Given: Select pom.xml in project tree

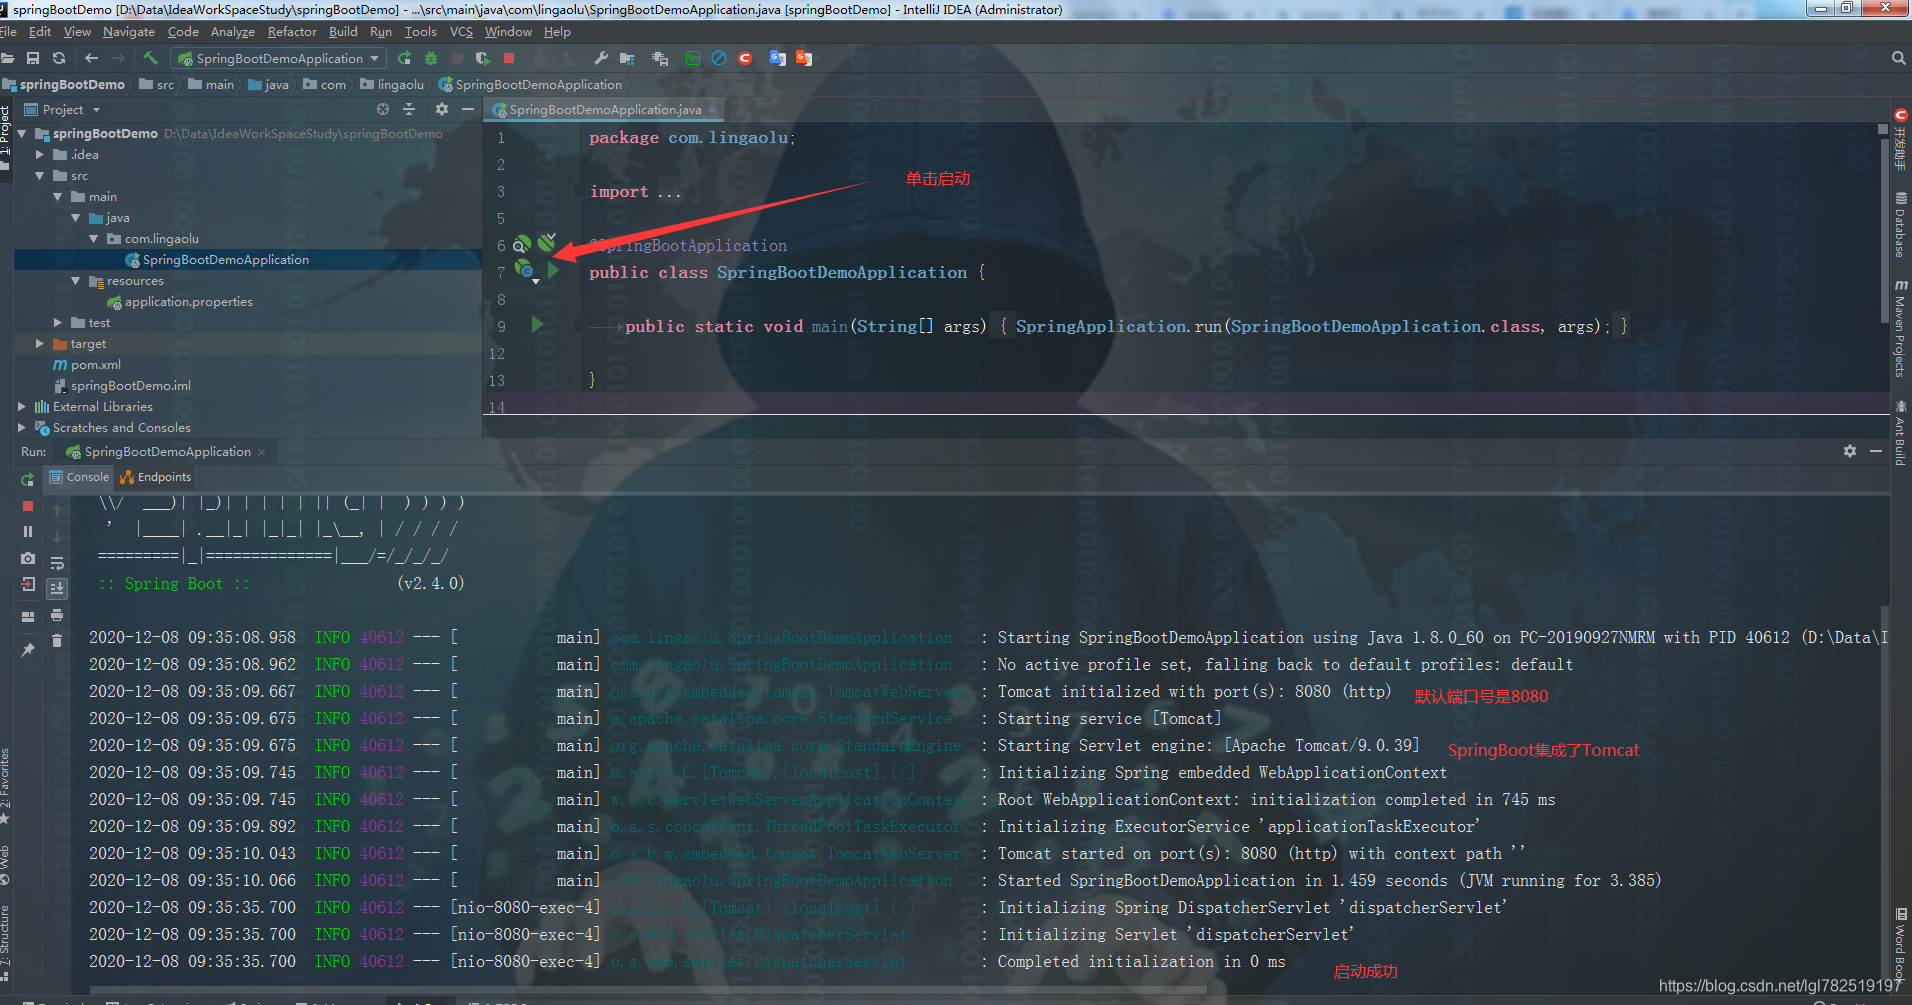Looking at the screenshot, I should click(87, 364).
